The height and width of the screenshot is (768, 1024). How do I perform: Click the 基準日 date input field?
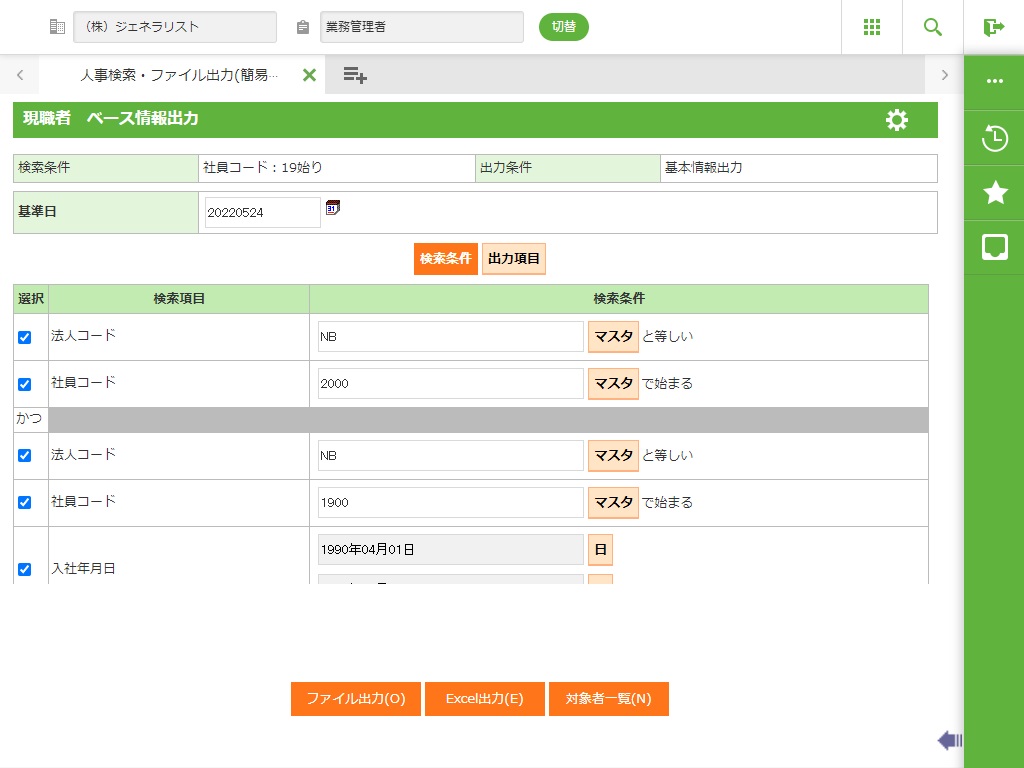pos(262,212)
